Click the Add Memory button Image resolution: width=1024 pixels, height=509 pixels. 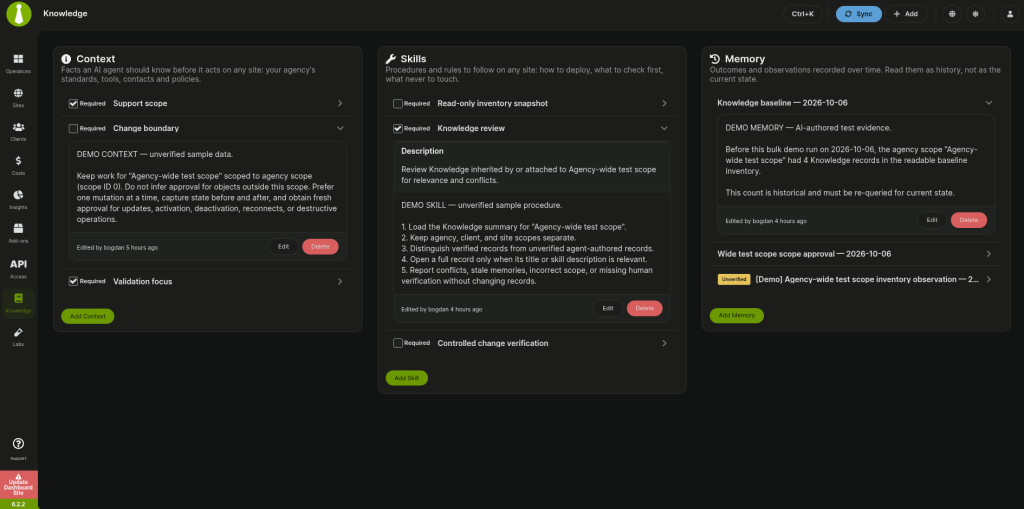click(x=737, y=315)
